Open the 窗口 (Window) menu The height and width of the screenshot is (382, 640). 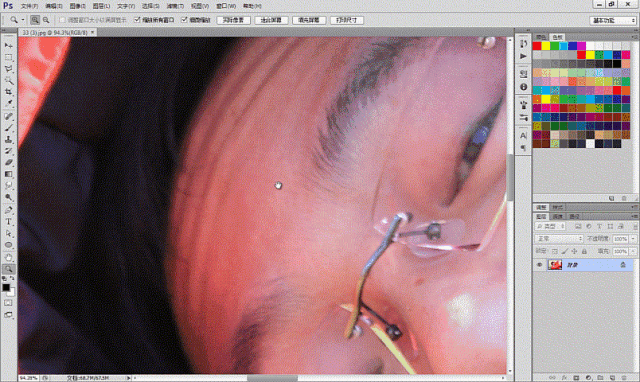(x=225, y=6)
